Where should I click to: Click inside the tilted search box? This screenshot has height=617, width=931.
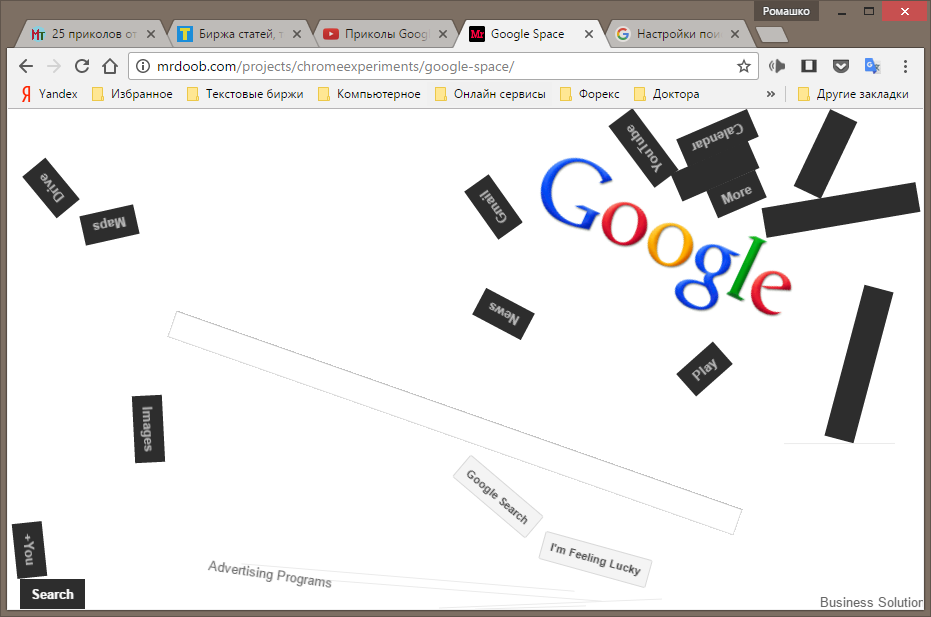455,423
